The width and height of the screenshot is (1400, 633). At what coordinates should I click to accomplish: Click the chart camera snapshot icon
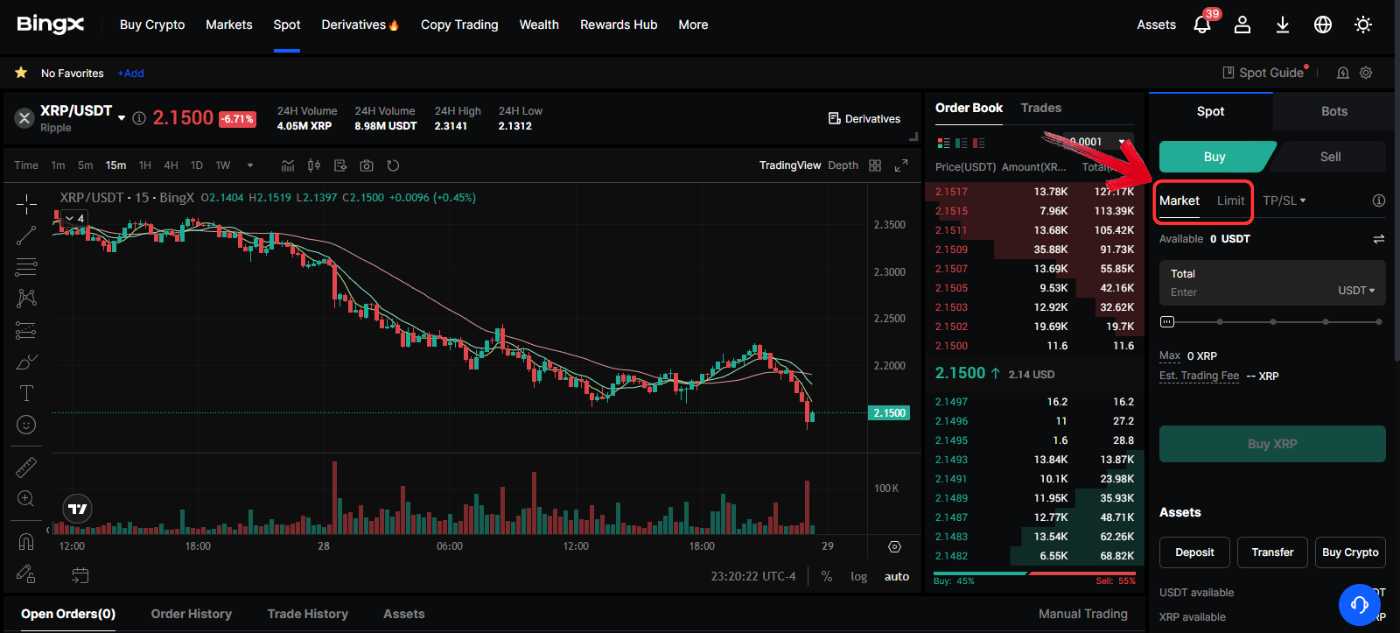[x=367, y=165]
